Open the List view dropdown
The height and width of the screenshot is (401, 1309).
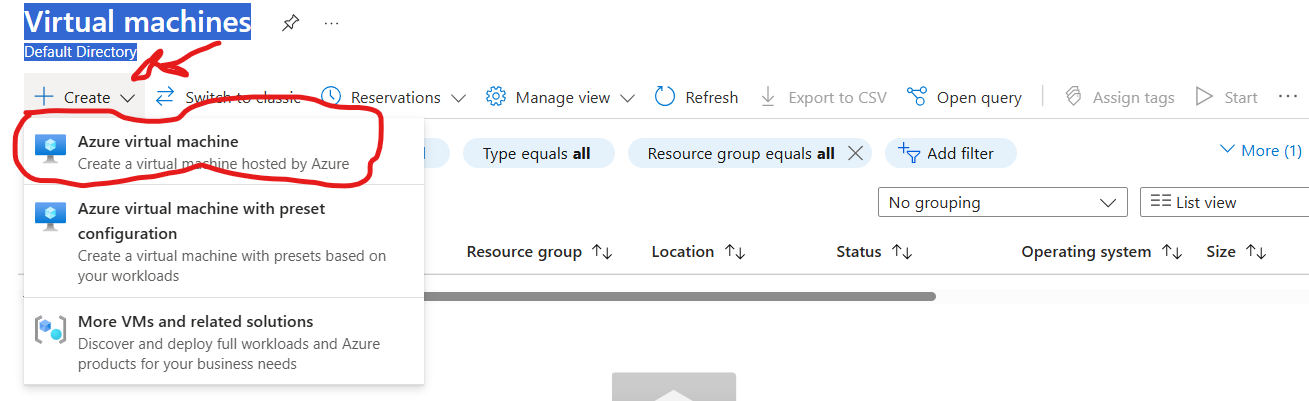1224,202
